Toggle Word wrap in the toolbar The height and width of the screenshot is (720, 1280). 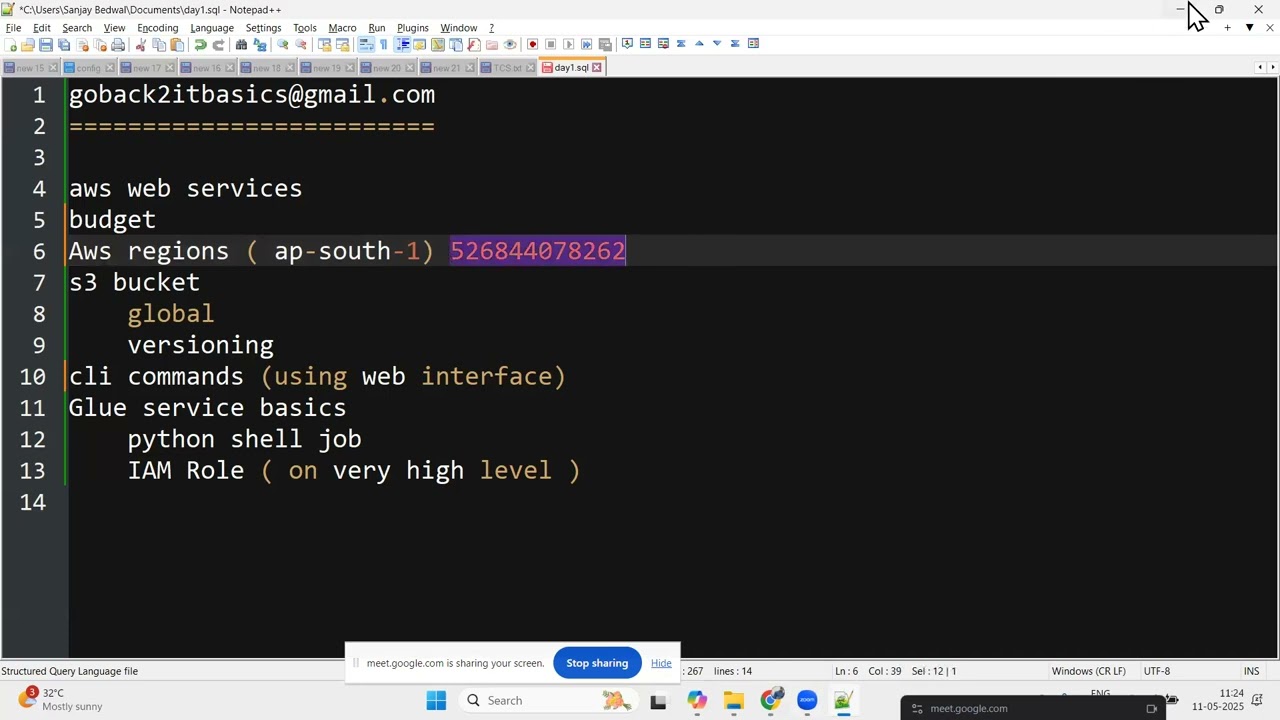click(366, 44)
